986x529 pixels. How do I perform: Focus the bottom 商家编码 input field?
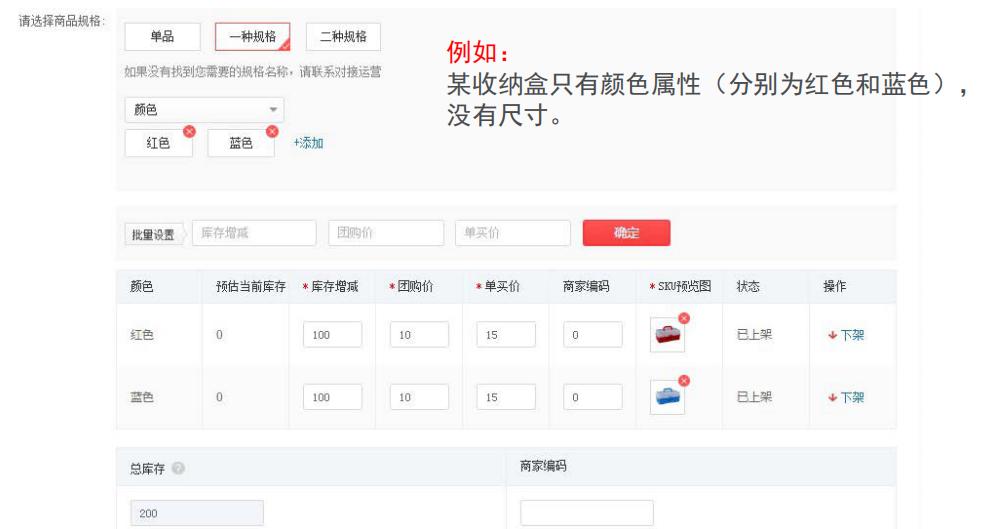click(587, 513)
